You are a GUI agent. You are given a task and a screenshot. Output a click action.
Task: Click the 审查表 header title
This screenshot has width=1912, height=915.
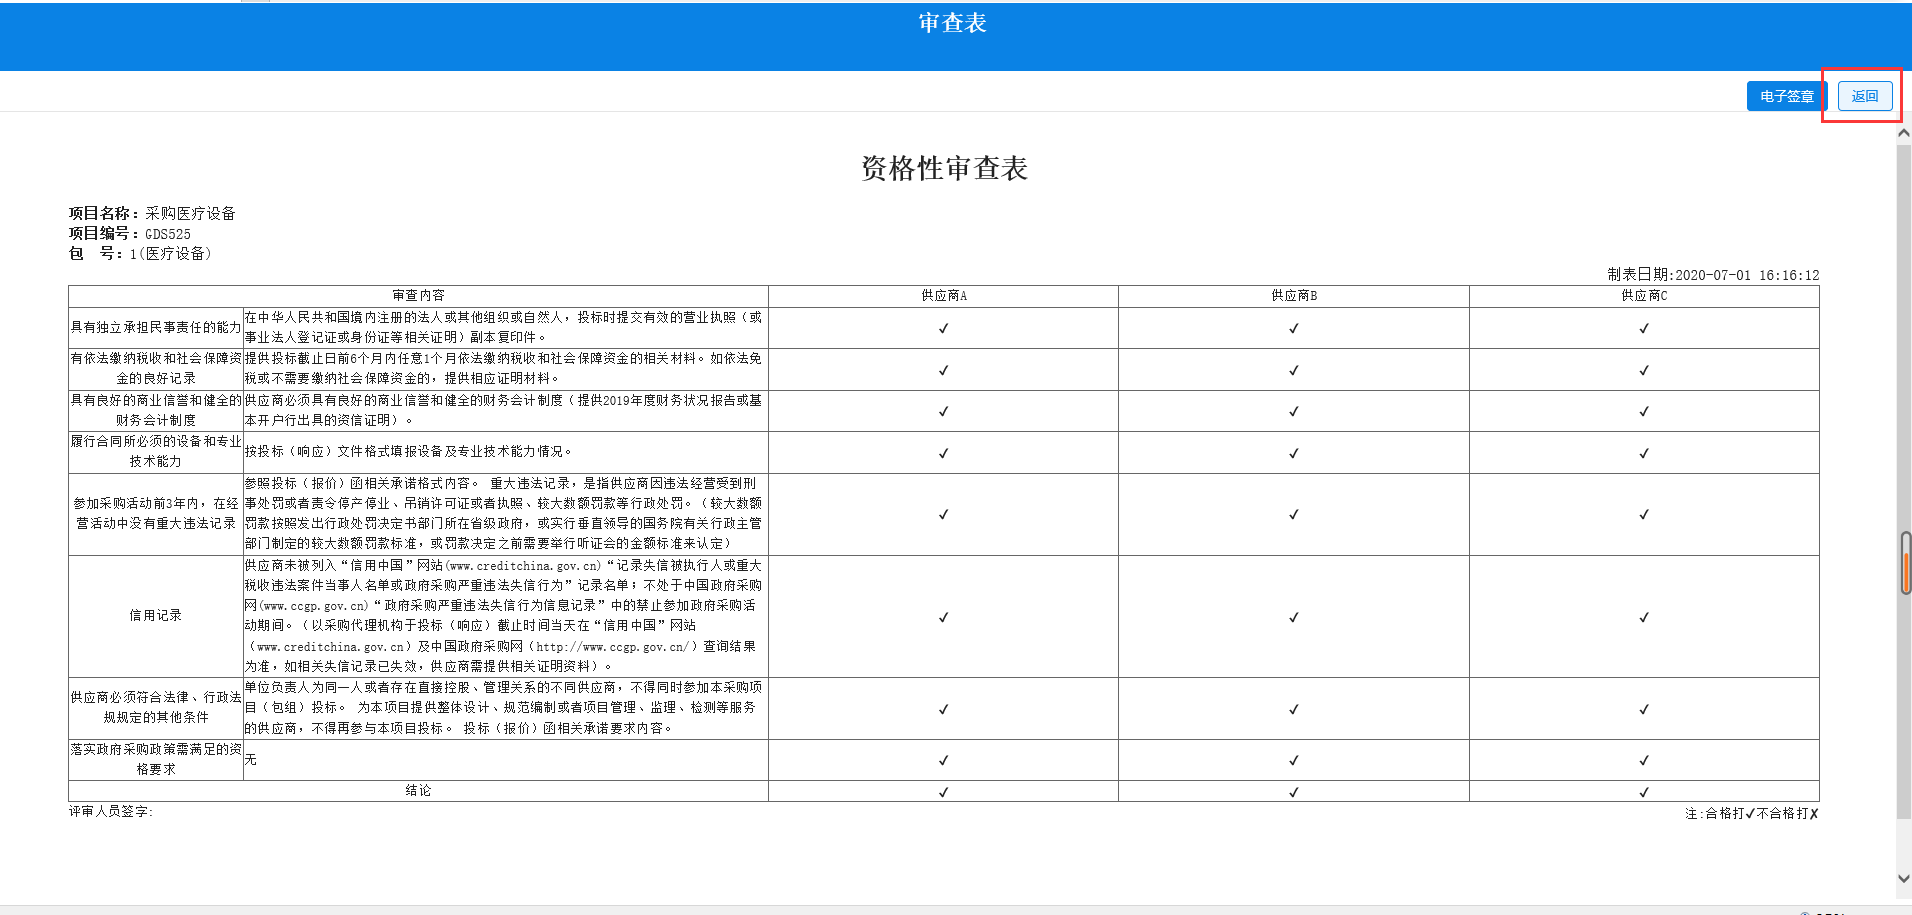(952, 23)
